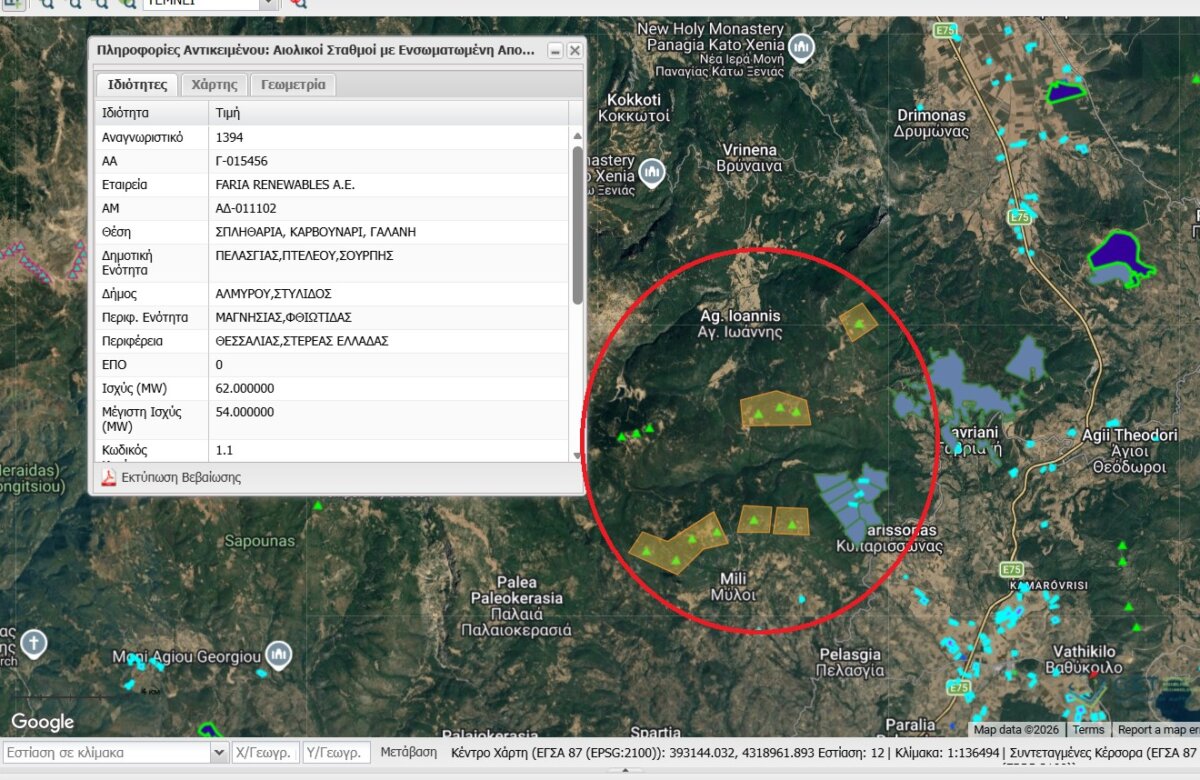Open the Γεωμετρία tab
This screenshot has width=1200, height=780.
(x=293, y=85)
